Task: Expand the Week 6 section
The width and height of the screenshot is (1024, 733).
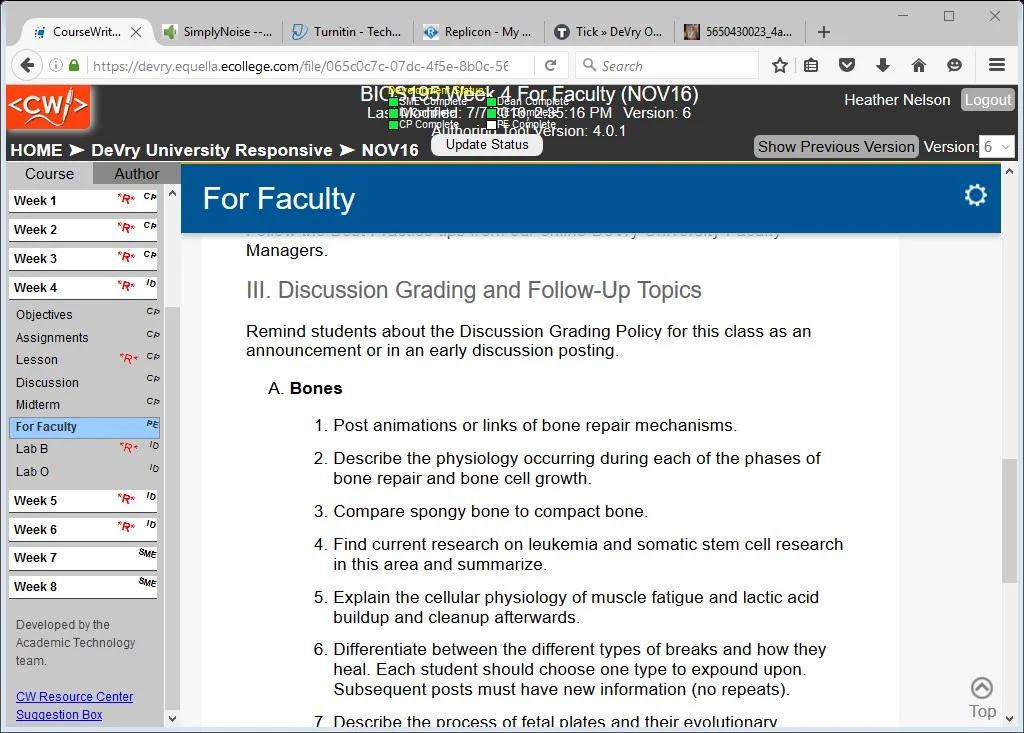Action: [x=84, y=529]
